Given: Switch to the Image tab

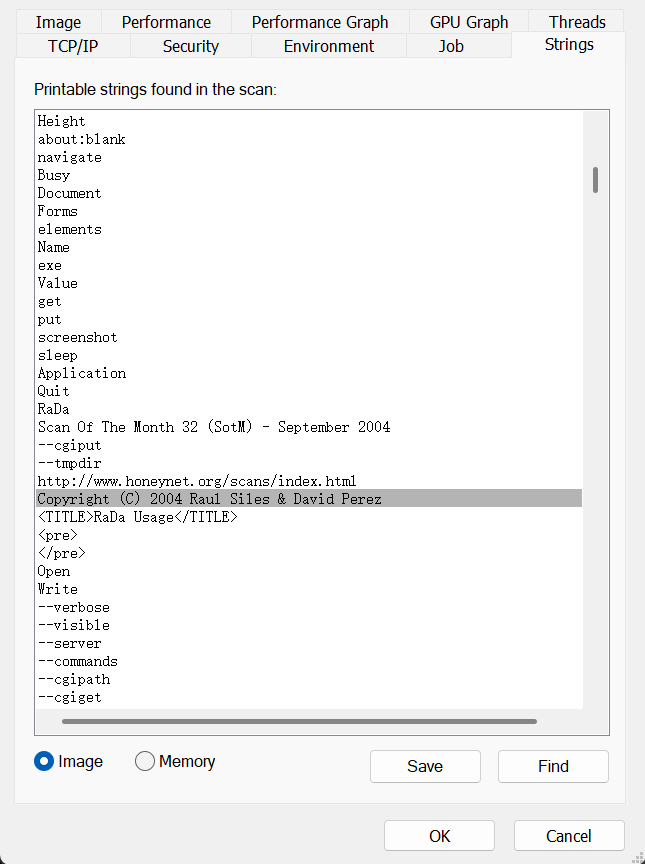Looking at the screenshot, I should coord(58,22).
